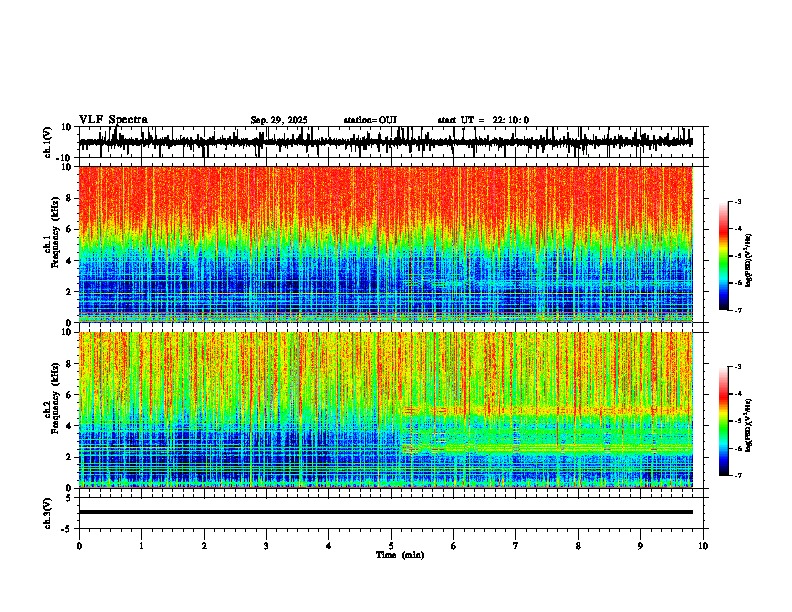Screen dimensions: 792x612
Task: Select the date text "Sep. 29, 2025"
Action: 279,120
